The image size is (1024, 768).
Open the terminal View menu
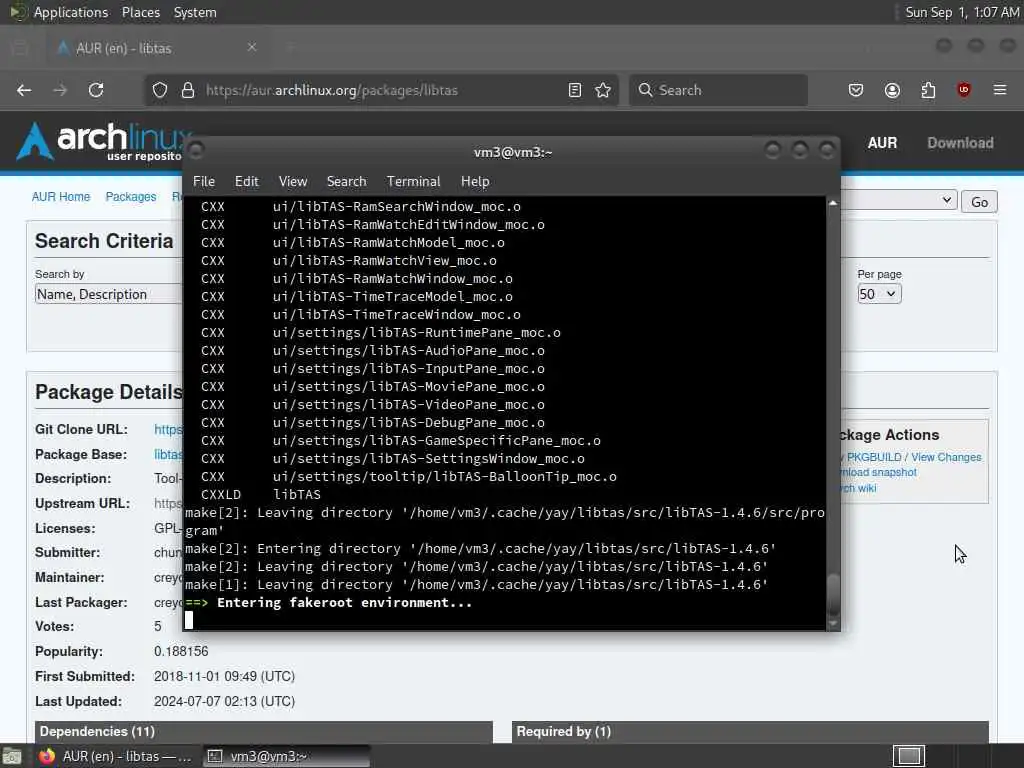(x=293, y=182)
